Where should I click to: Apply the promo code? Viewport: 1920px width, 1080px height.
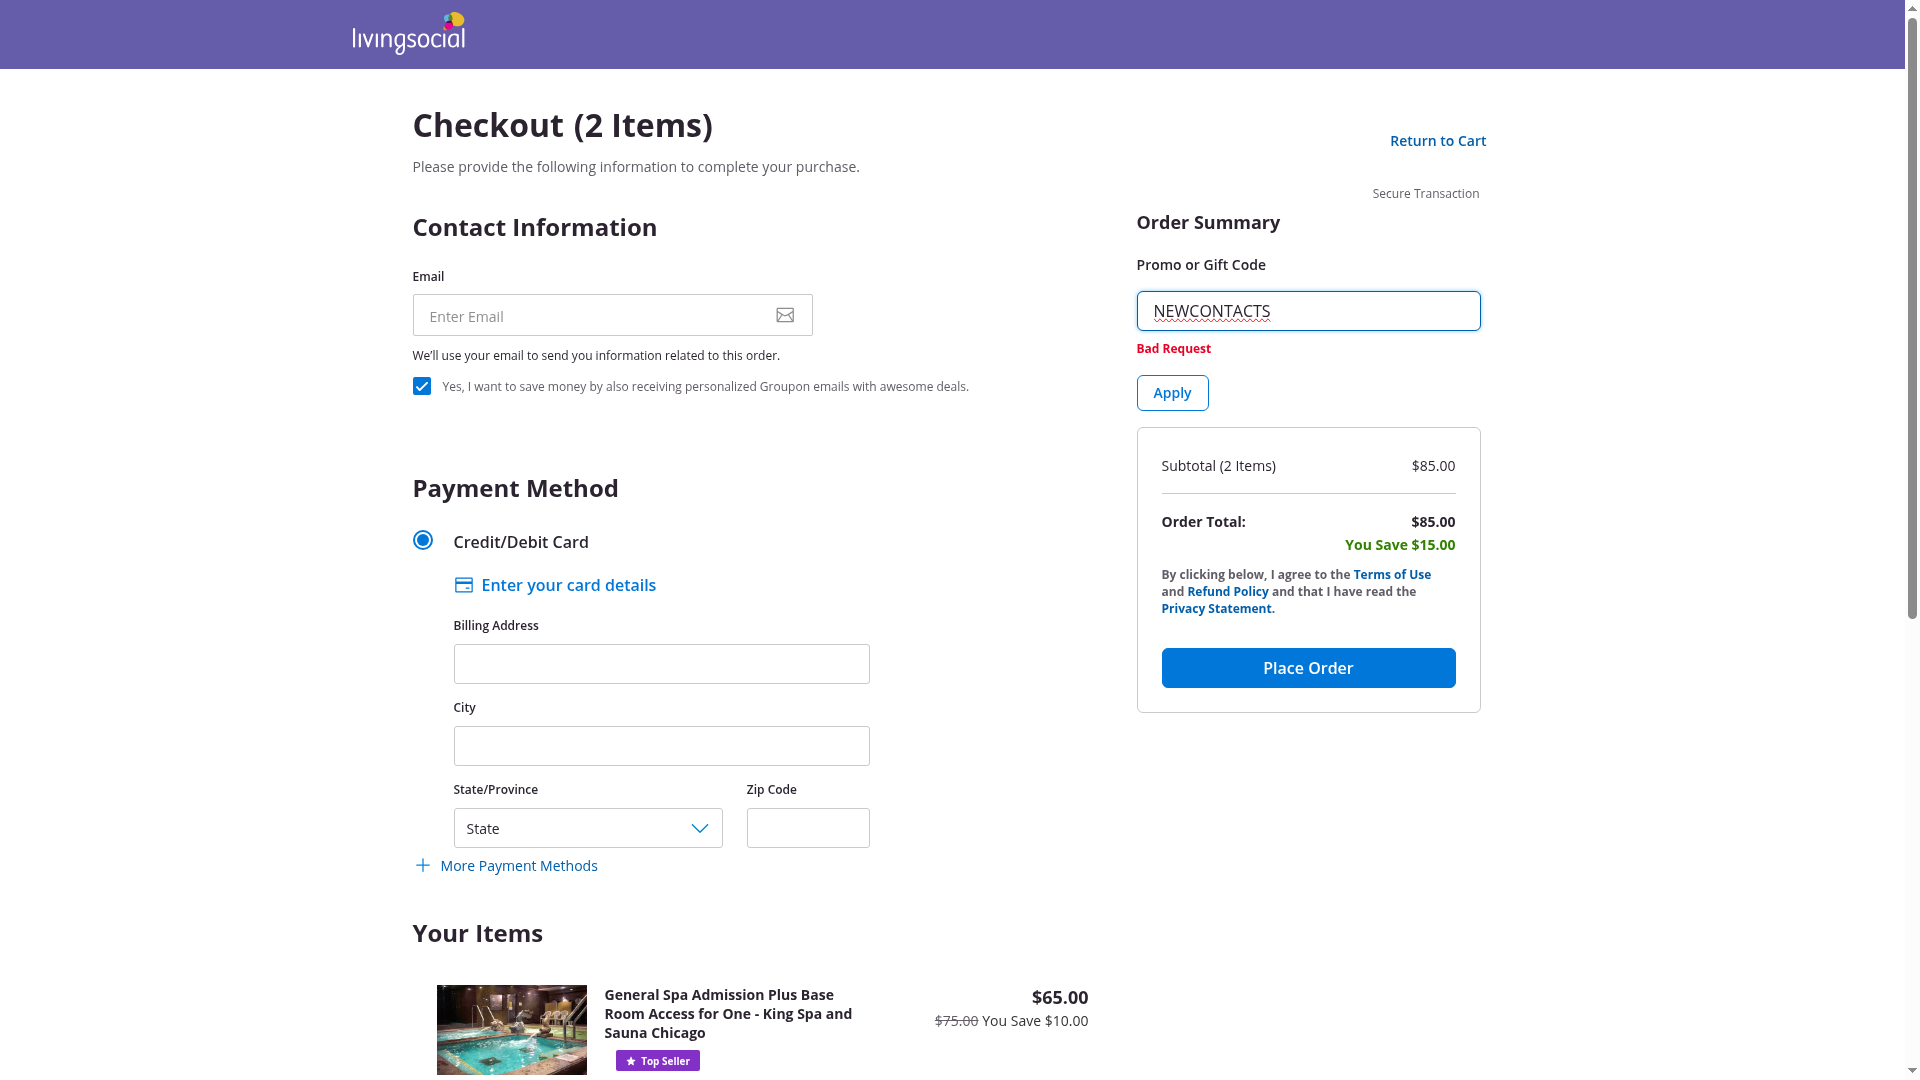coord(1172,393)
